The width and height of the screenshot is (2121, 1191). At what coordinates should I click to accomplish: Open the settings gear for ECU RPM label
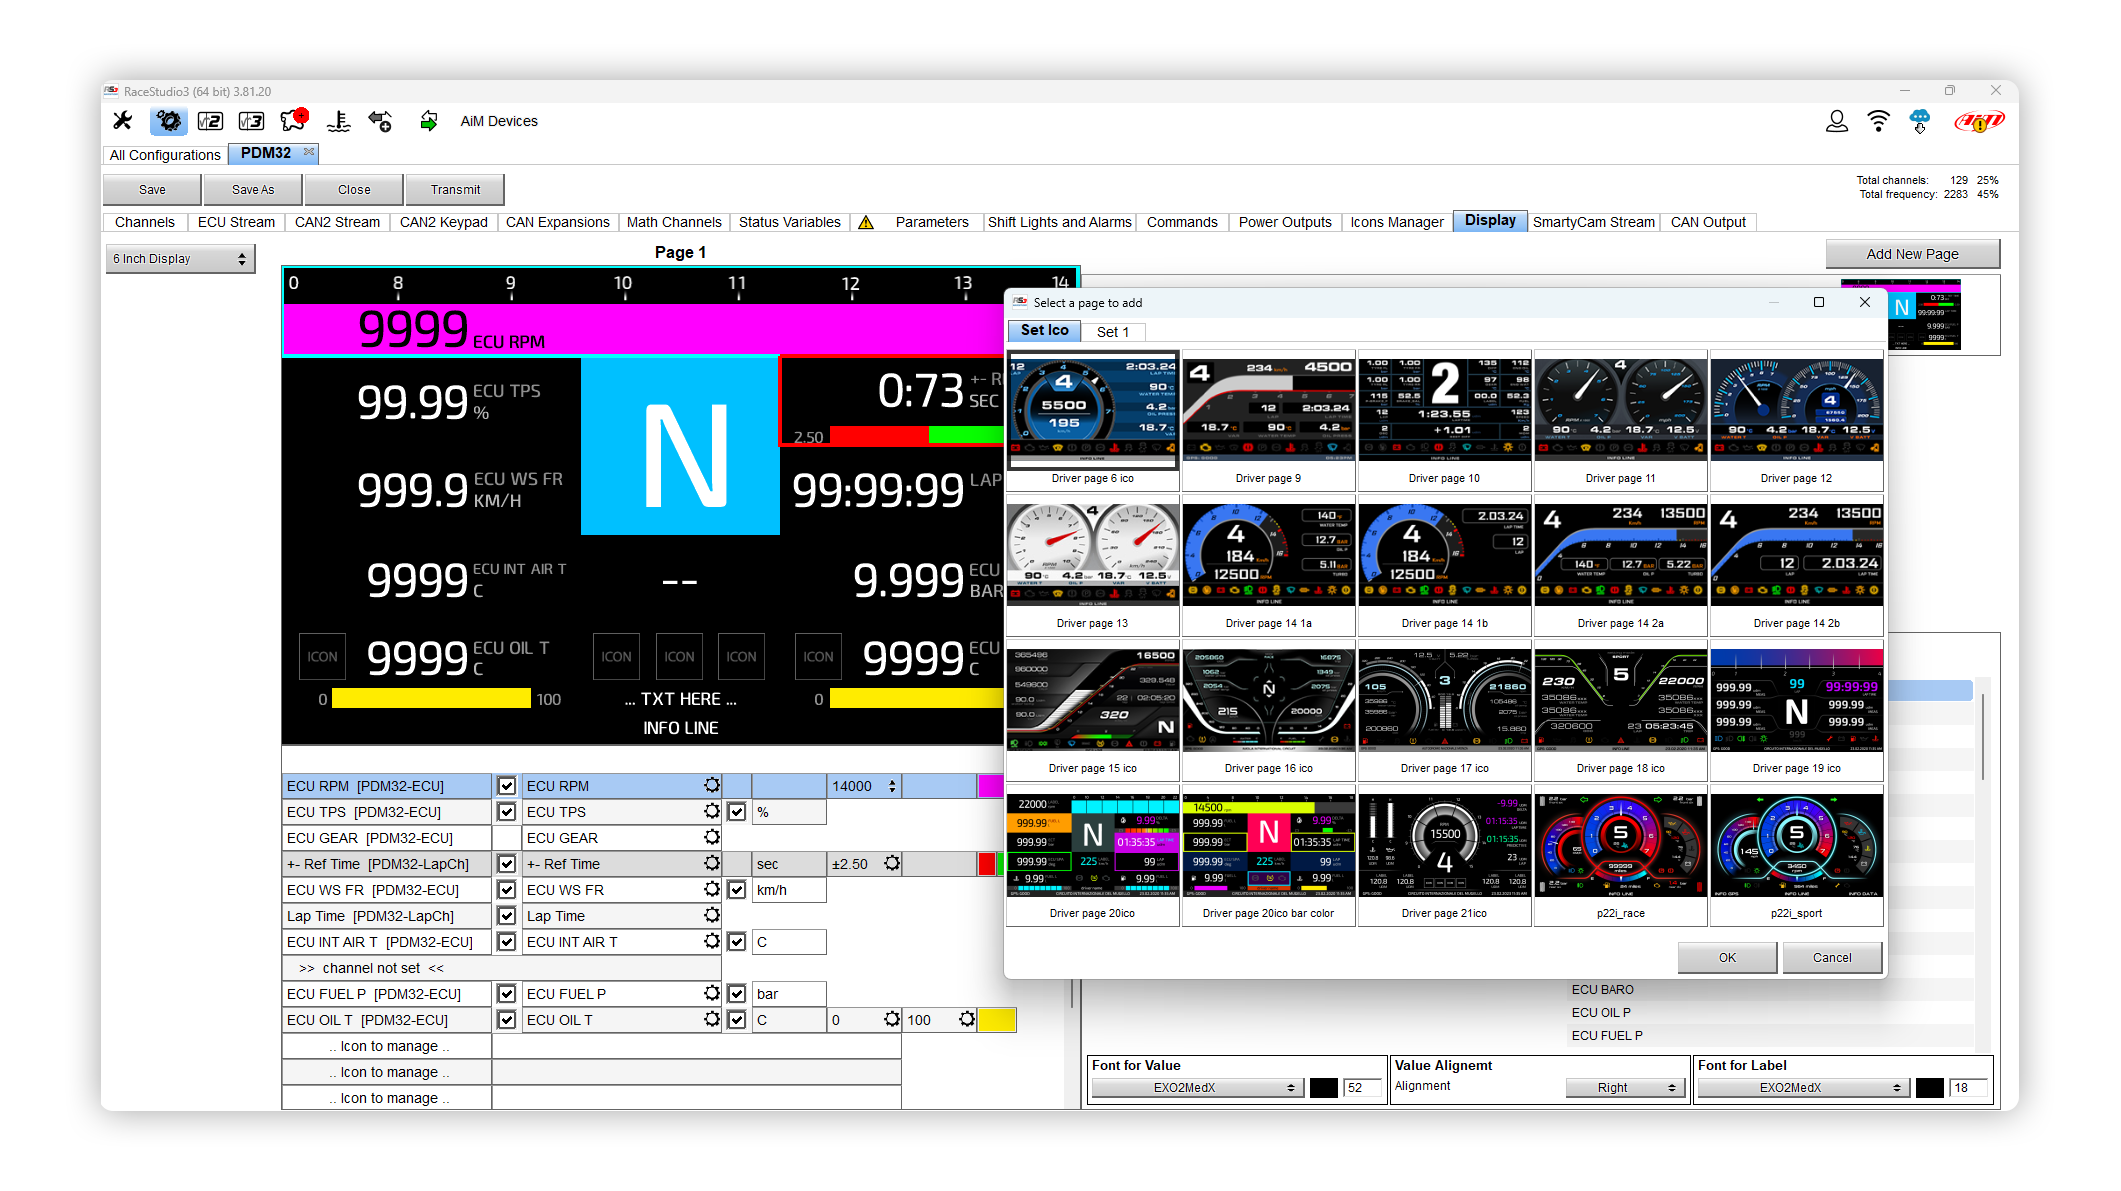(712, 785)
